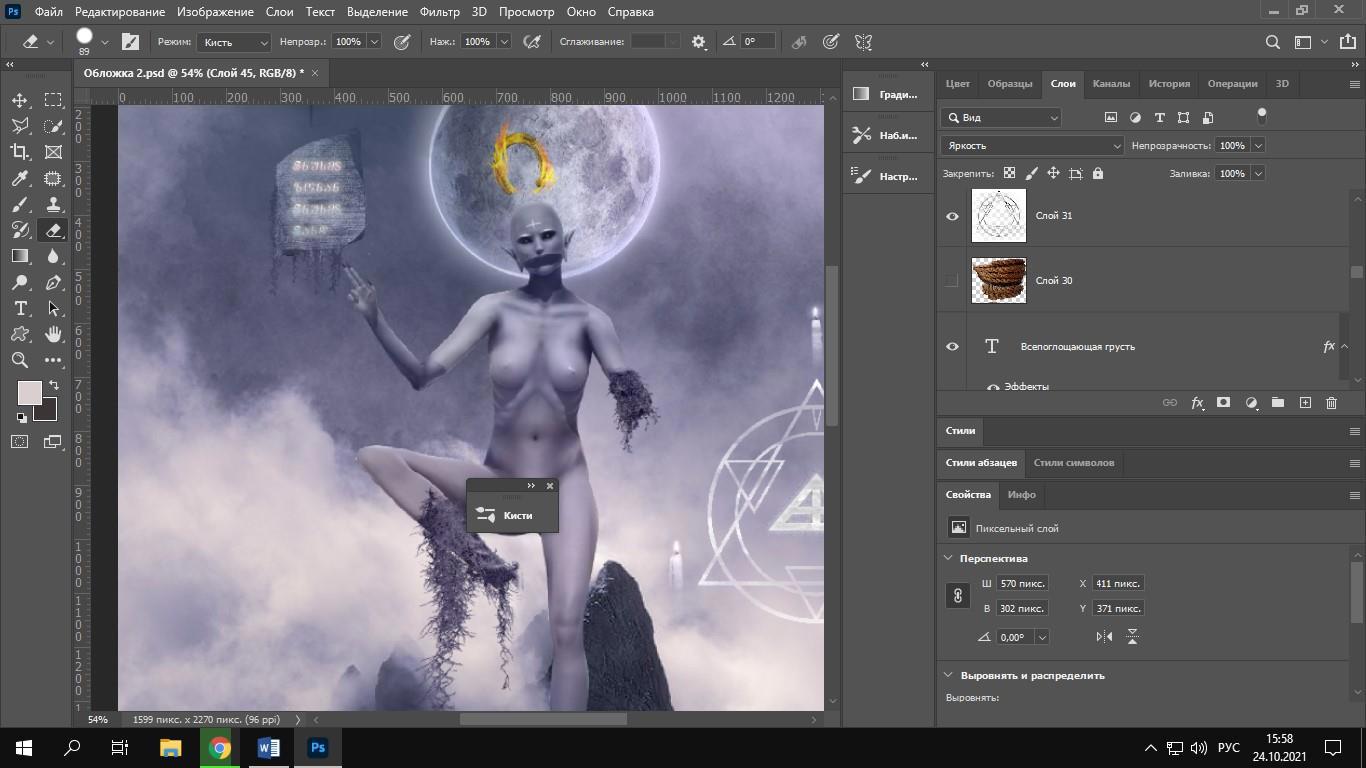Open the Яркость blend mode dropdown
Viewport: 1366px width, 768px height.
[x=1032, y=146]
